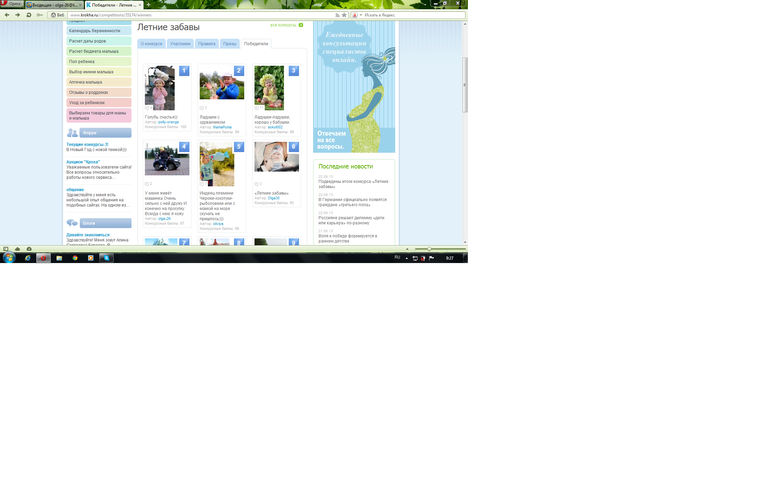Open news Россияне решают дилемму

(x=351, y=220)
